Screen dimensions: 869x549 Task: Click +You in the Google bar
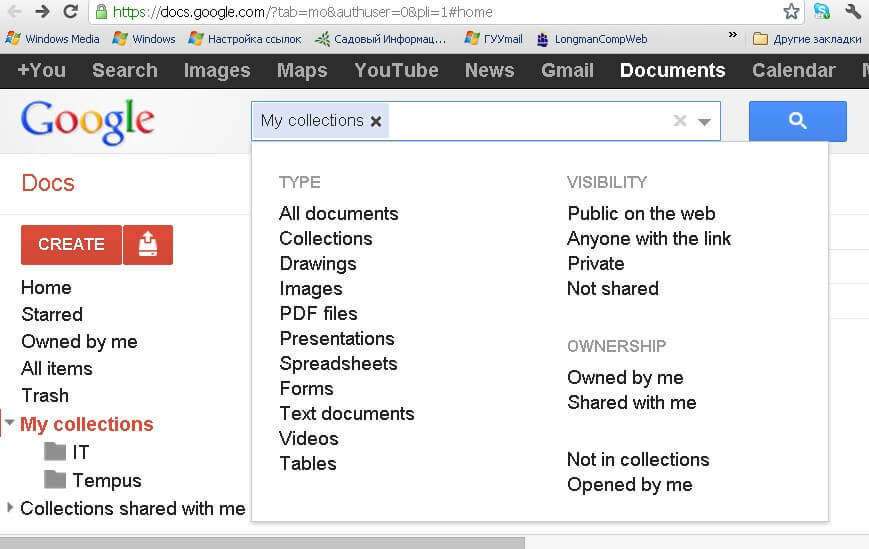click(42, 70)
